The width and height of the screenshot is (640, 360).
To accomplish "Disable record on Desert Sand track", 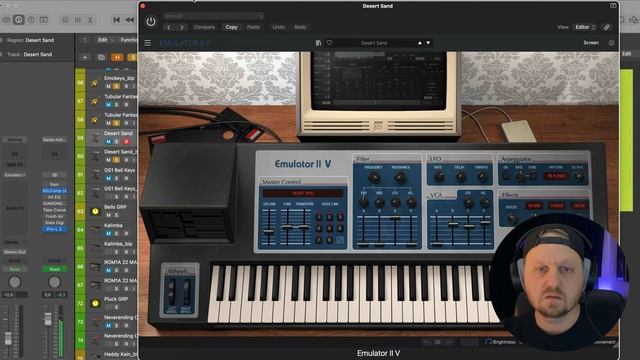I will point(126,142).
